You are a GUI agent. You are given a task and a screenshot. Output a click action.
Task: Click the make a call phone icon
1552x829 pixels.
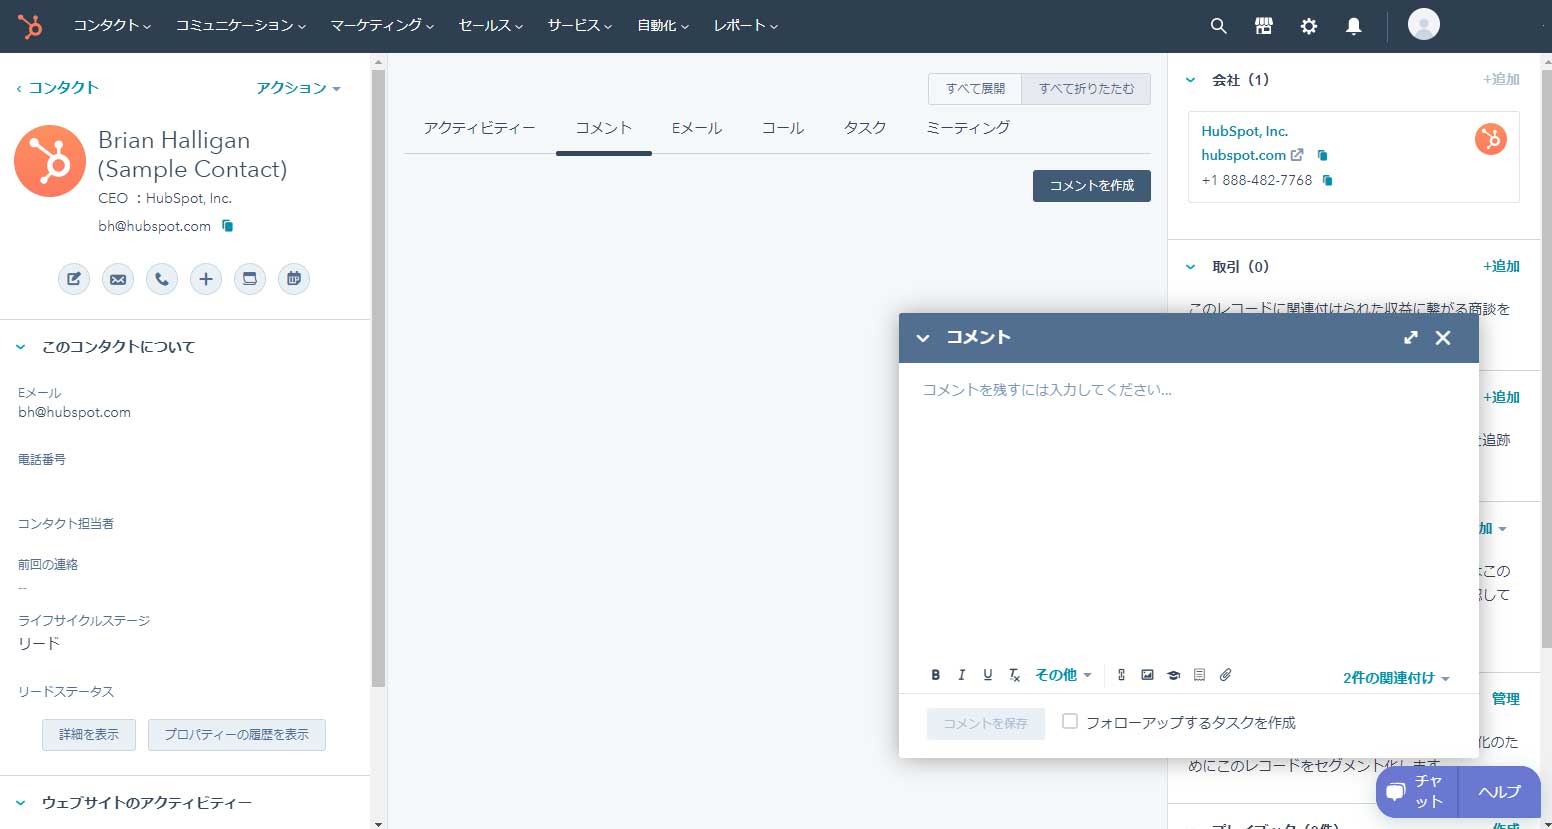tap(162, 279)
